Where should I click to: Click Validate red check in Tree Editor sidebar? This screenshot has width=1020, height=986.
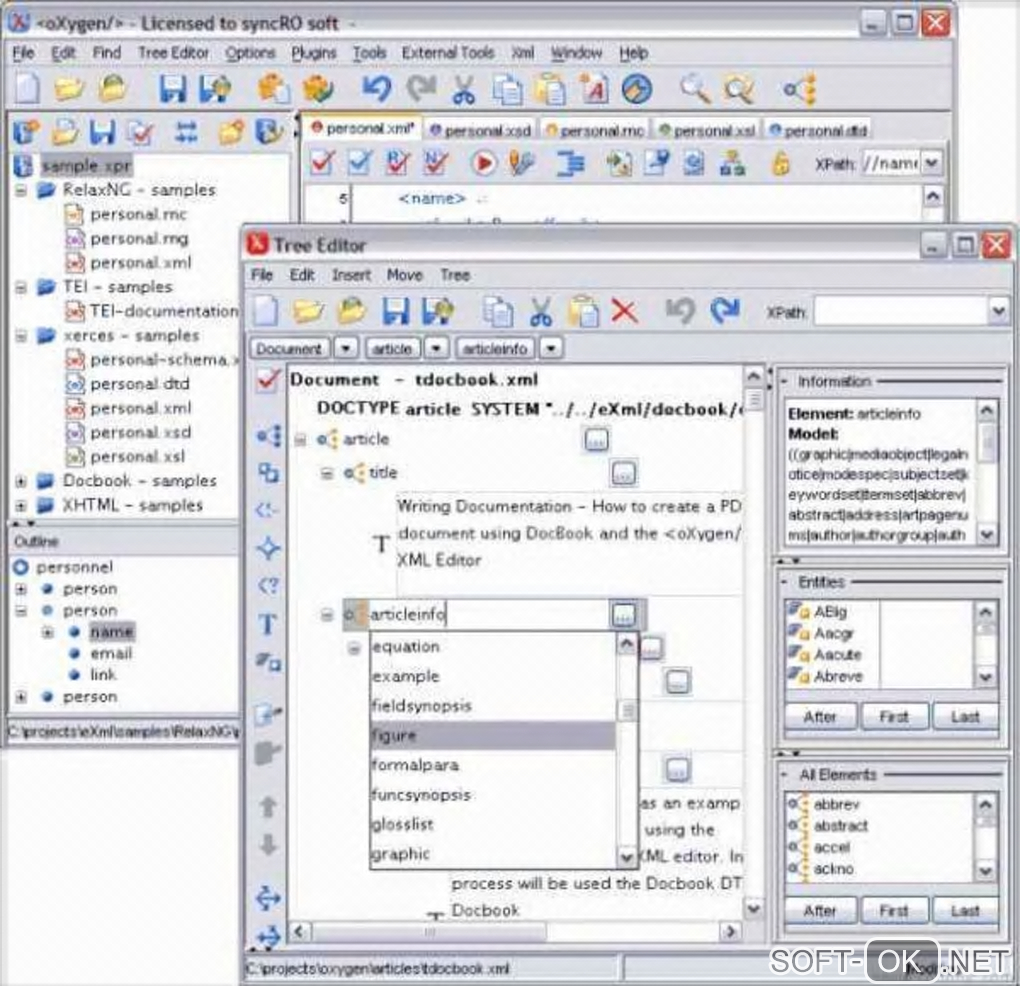click(x=267, y=379)
